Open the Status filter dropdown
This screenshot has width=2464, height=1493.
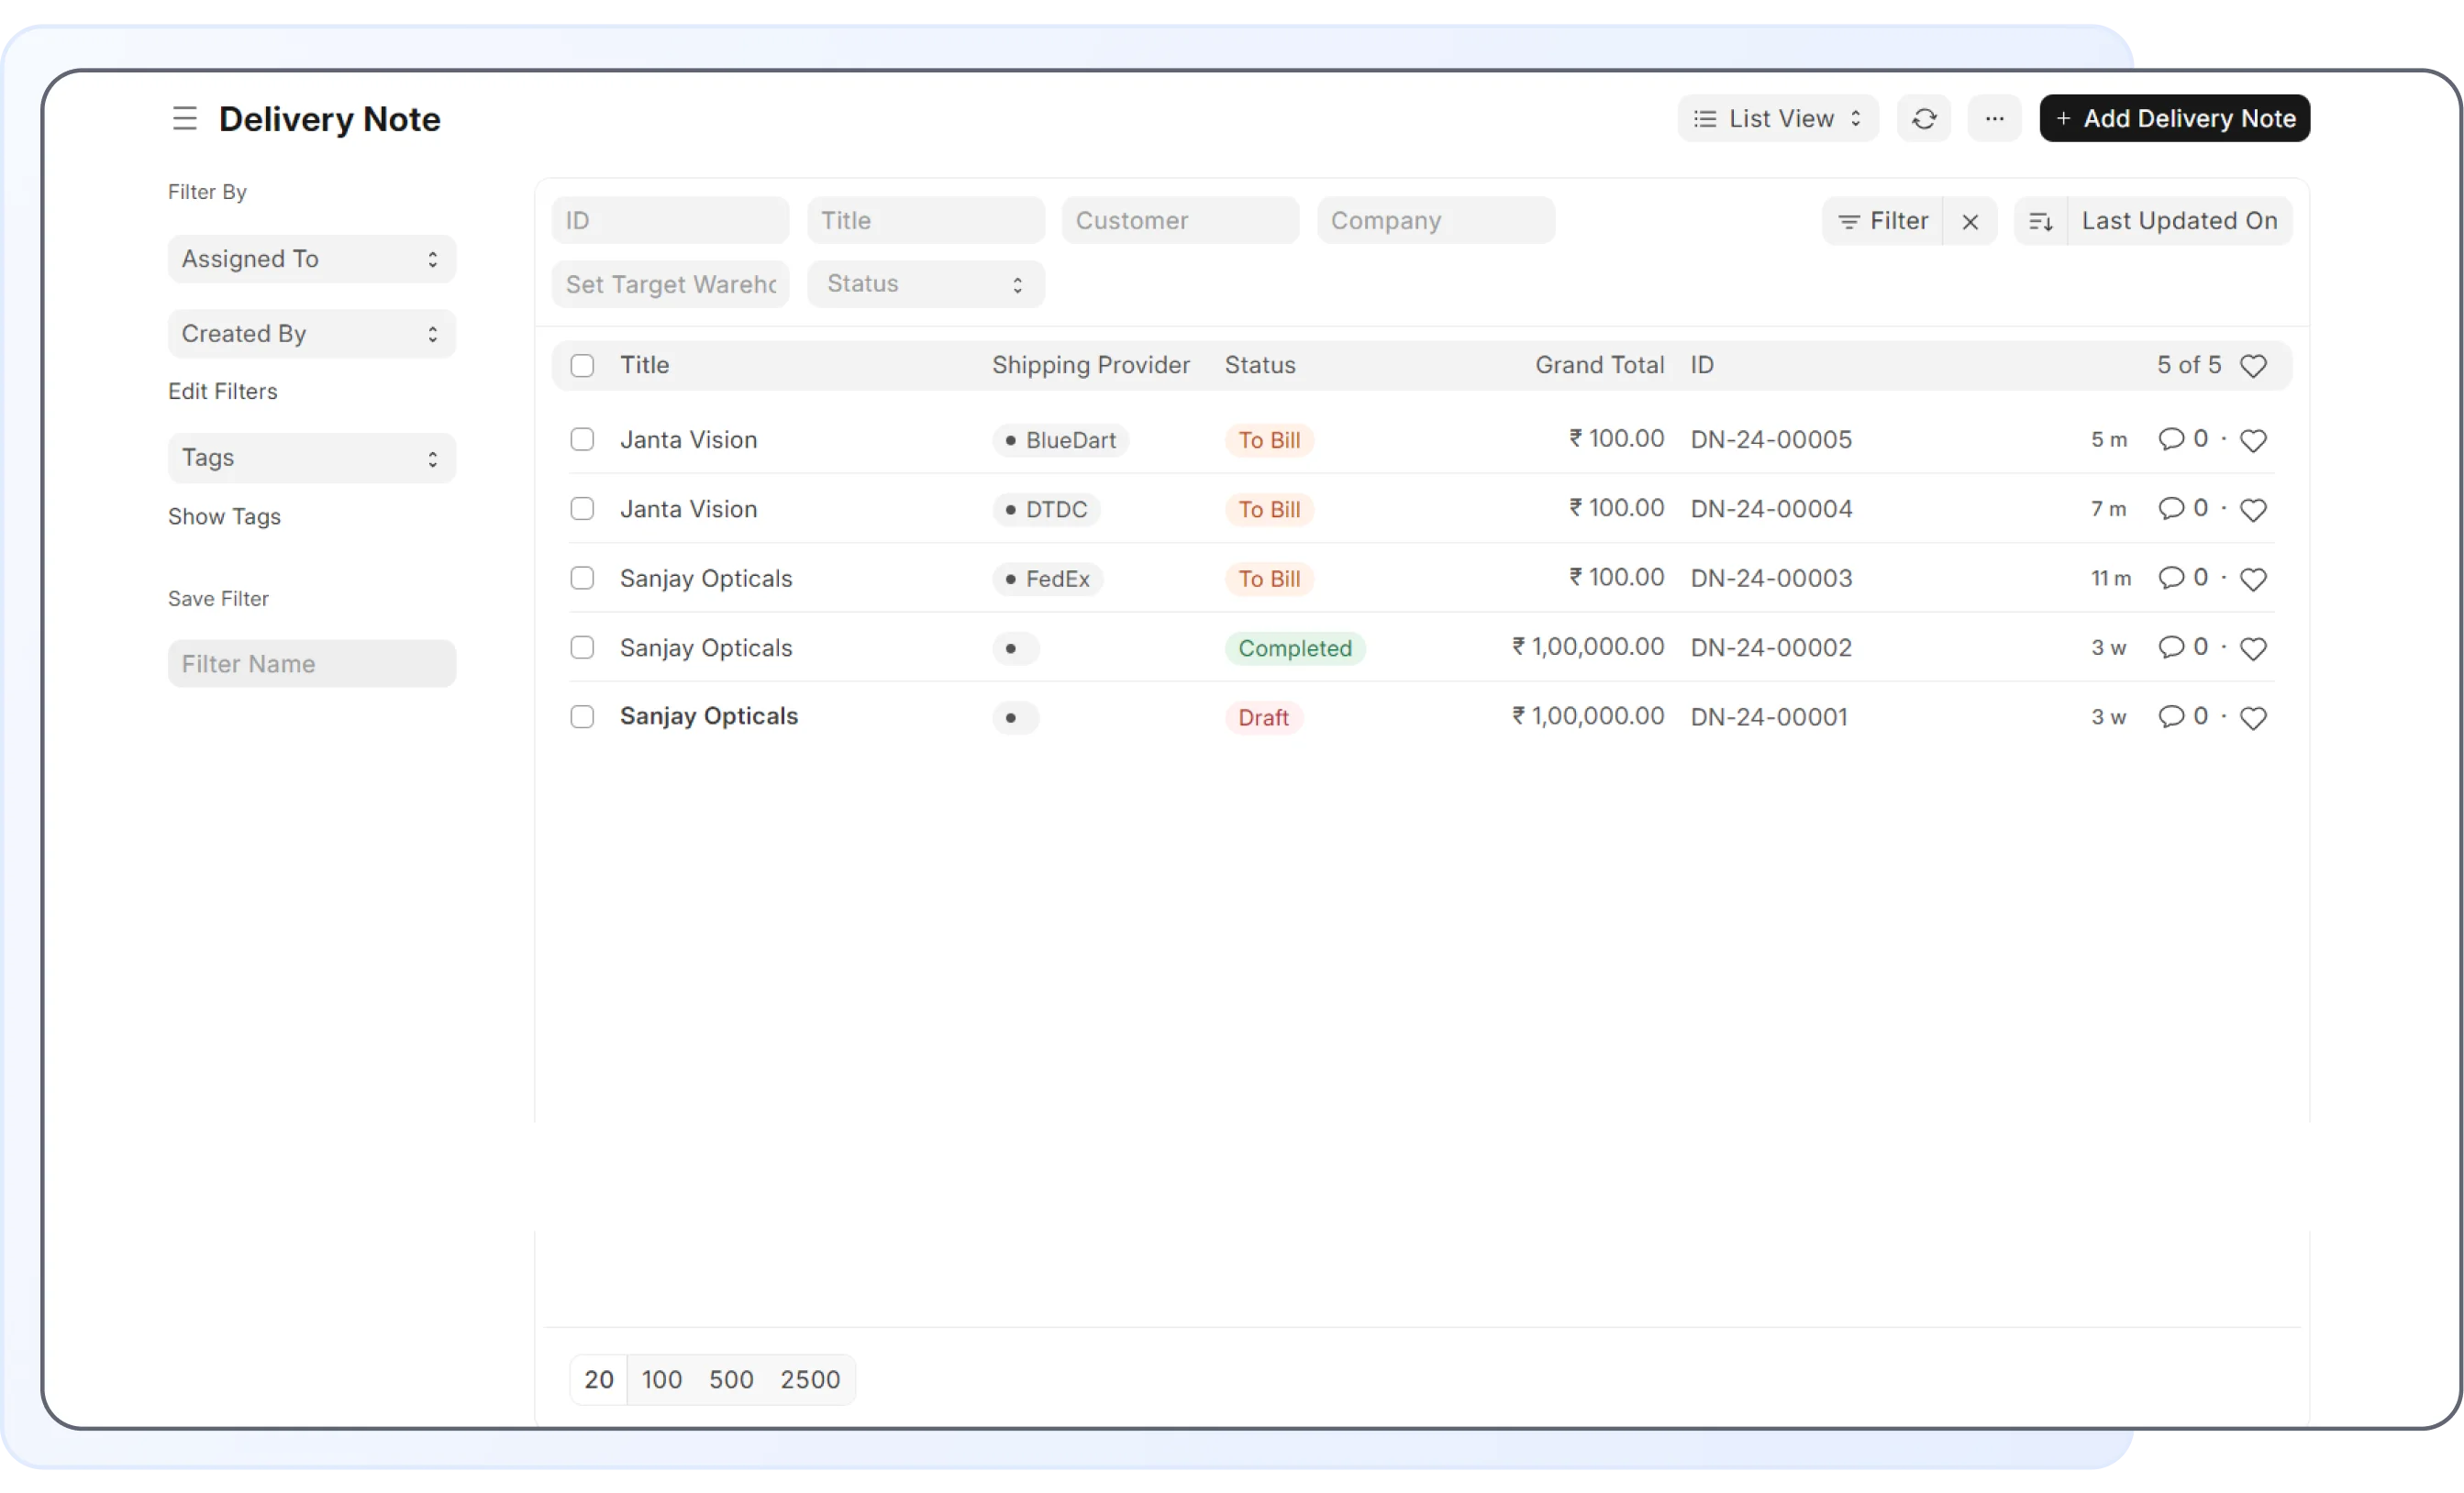point(925,284)
